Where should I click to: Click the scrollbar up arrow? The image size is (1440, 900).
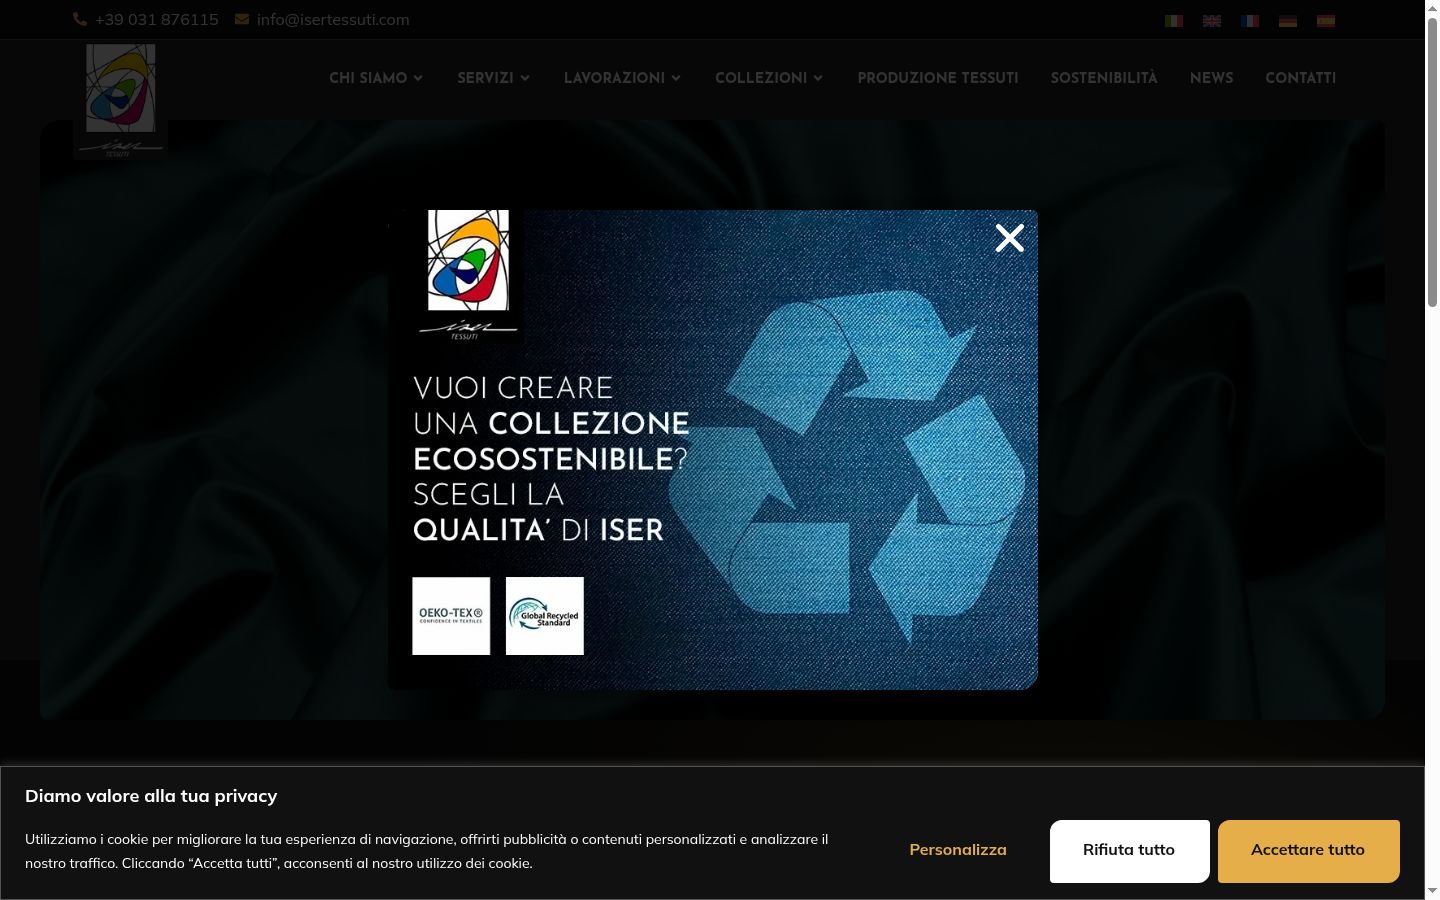1432,7
